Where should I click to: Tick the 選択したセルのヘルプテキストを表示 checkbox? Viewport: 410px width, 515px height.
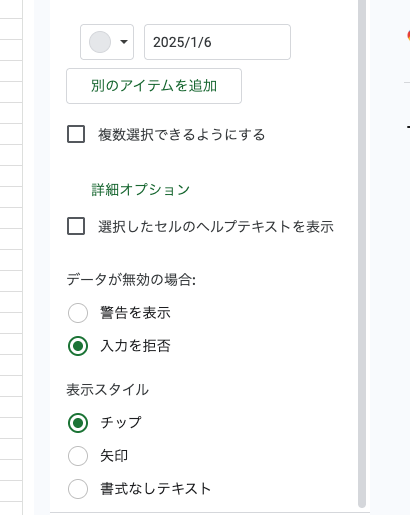pyautogui.click(x=76, y=226)
